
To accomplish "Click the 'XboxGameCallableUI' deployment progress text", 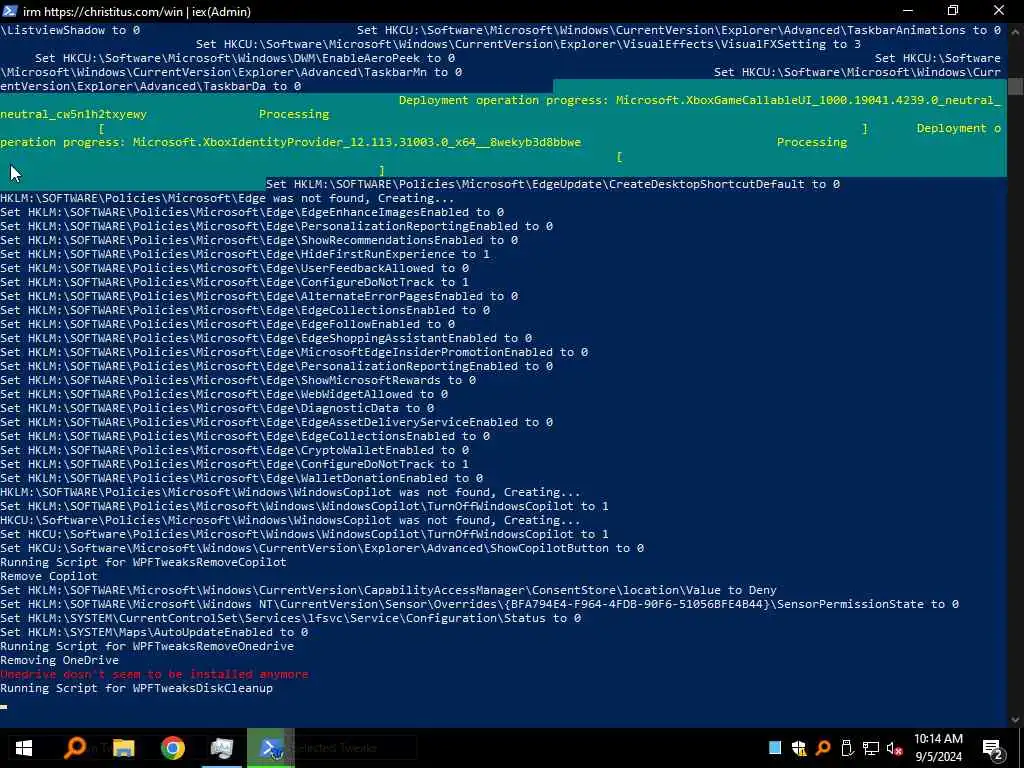I will pos(699,100).
